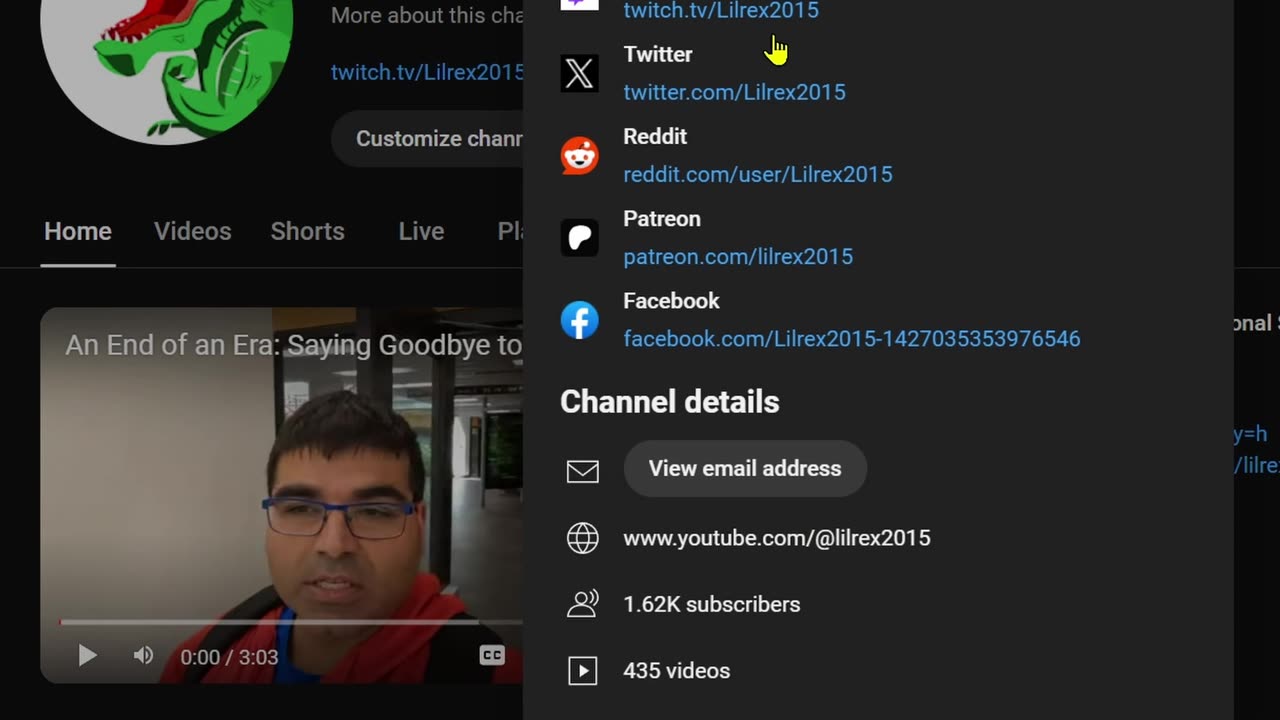This screenshot has width=1280, height=720.
Task: Click the Facebook label text
Action: [671, 301]
